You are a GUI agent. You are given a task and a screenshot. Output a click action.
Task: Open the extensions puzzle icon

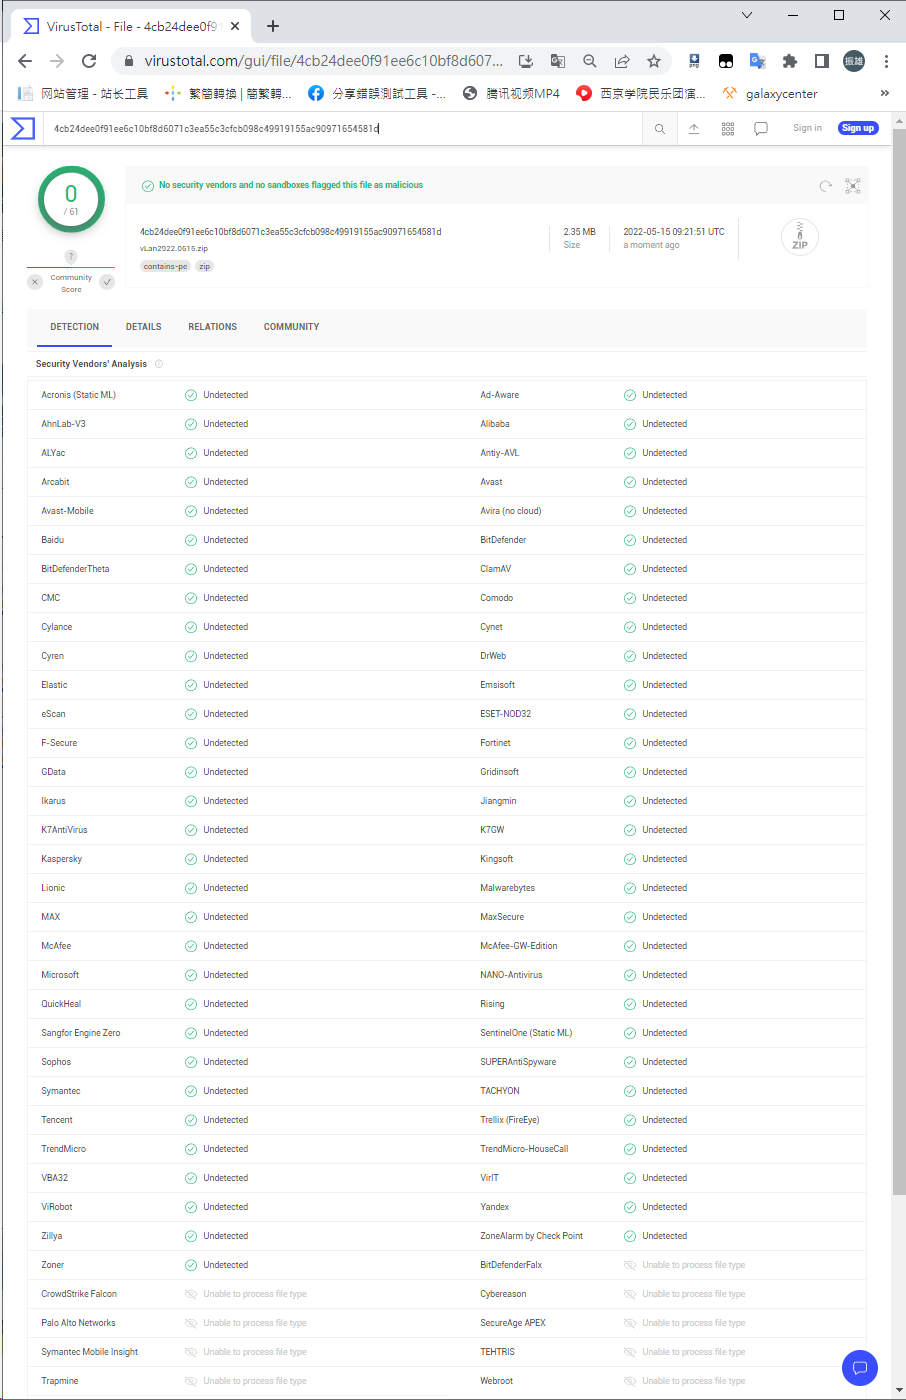click(790, 61)
